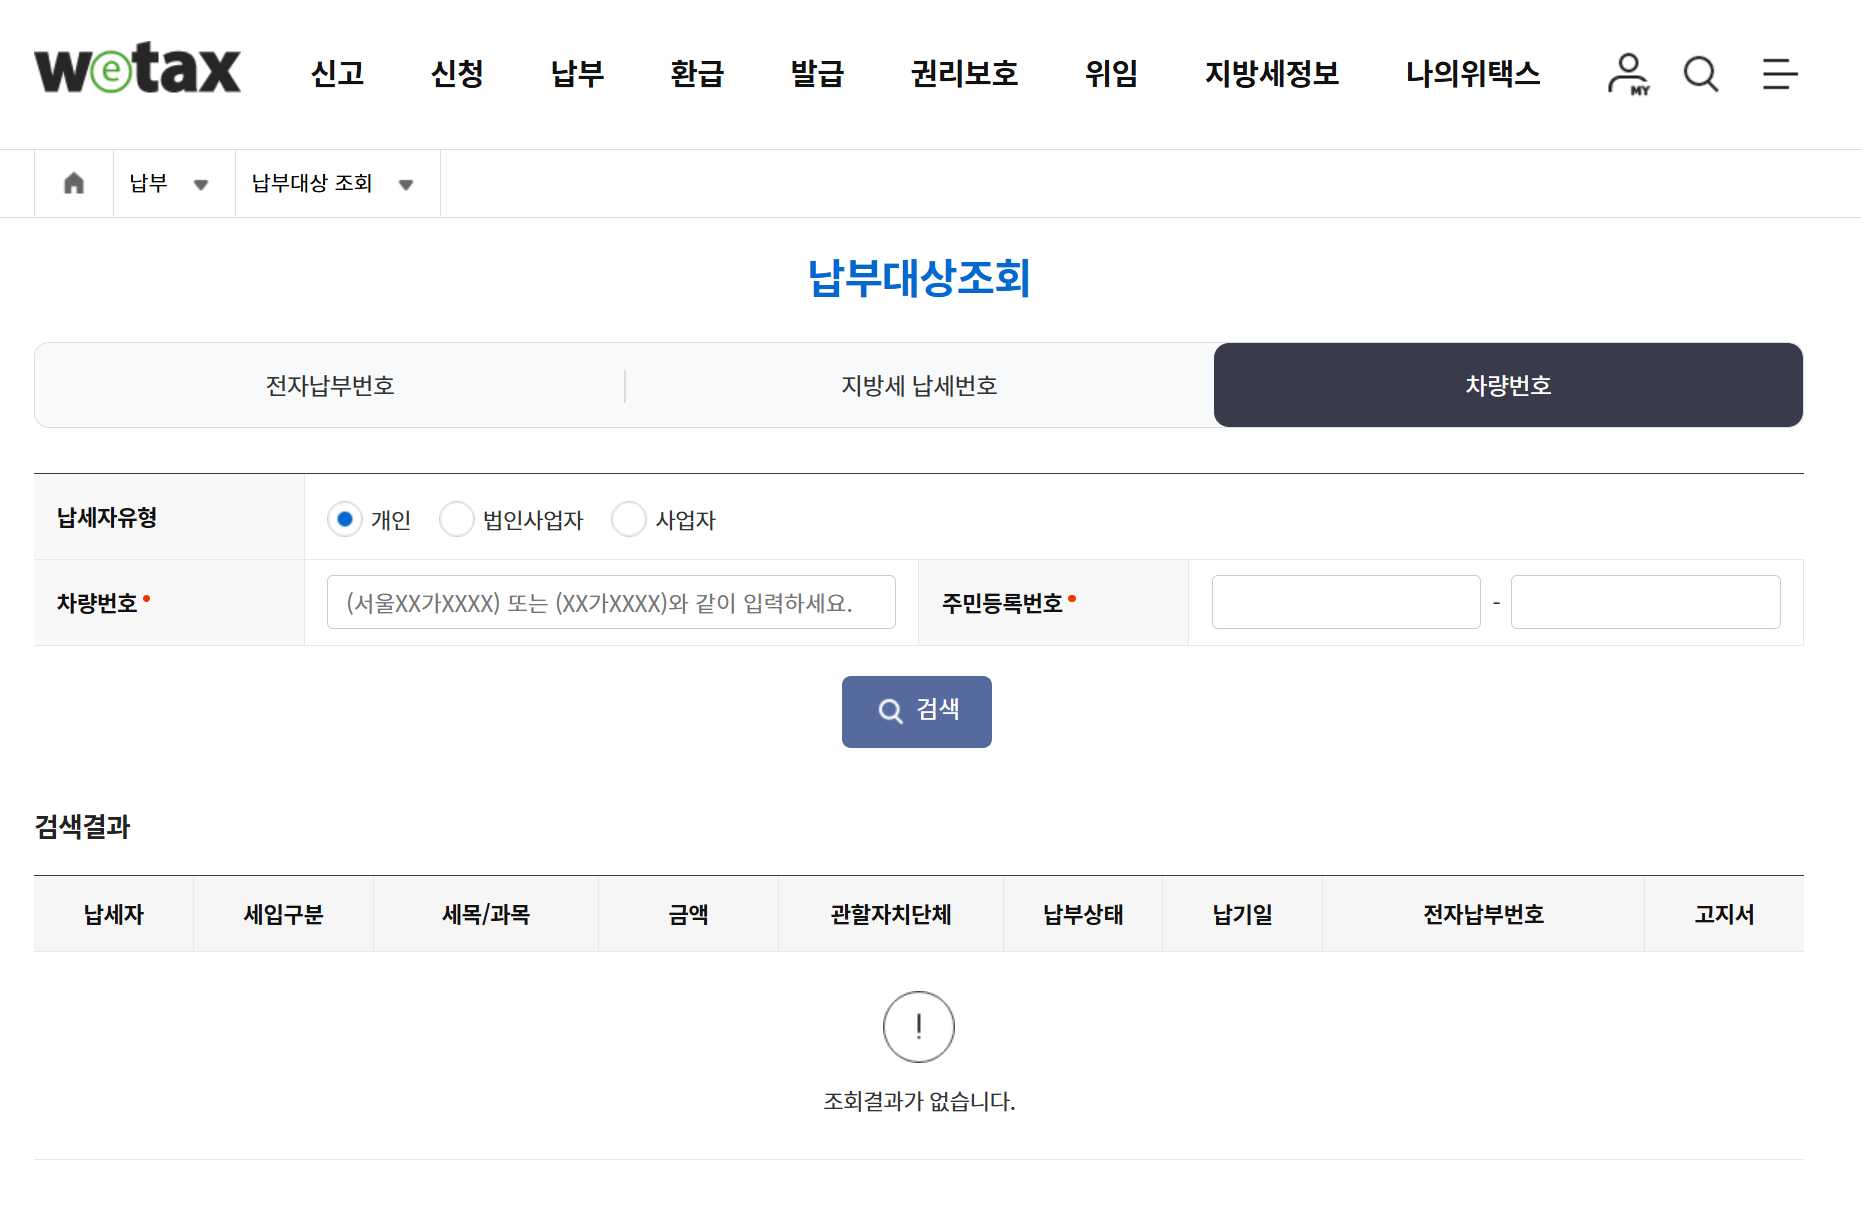Expand the 납부대상 조회 breadcrumb dropdown

(x=406, y=184)
